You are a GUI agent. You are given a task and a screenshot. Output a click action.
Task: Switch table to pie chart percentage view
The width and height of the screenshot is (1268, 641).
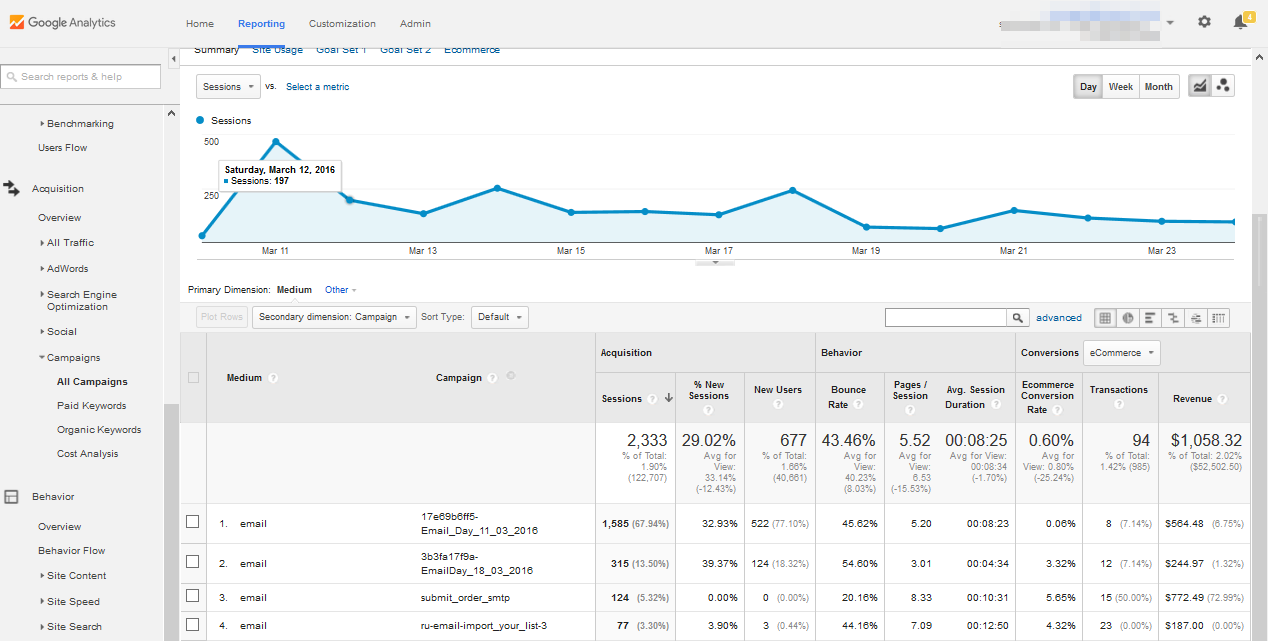pyautogui.click(x=1128, y=318)
